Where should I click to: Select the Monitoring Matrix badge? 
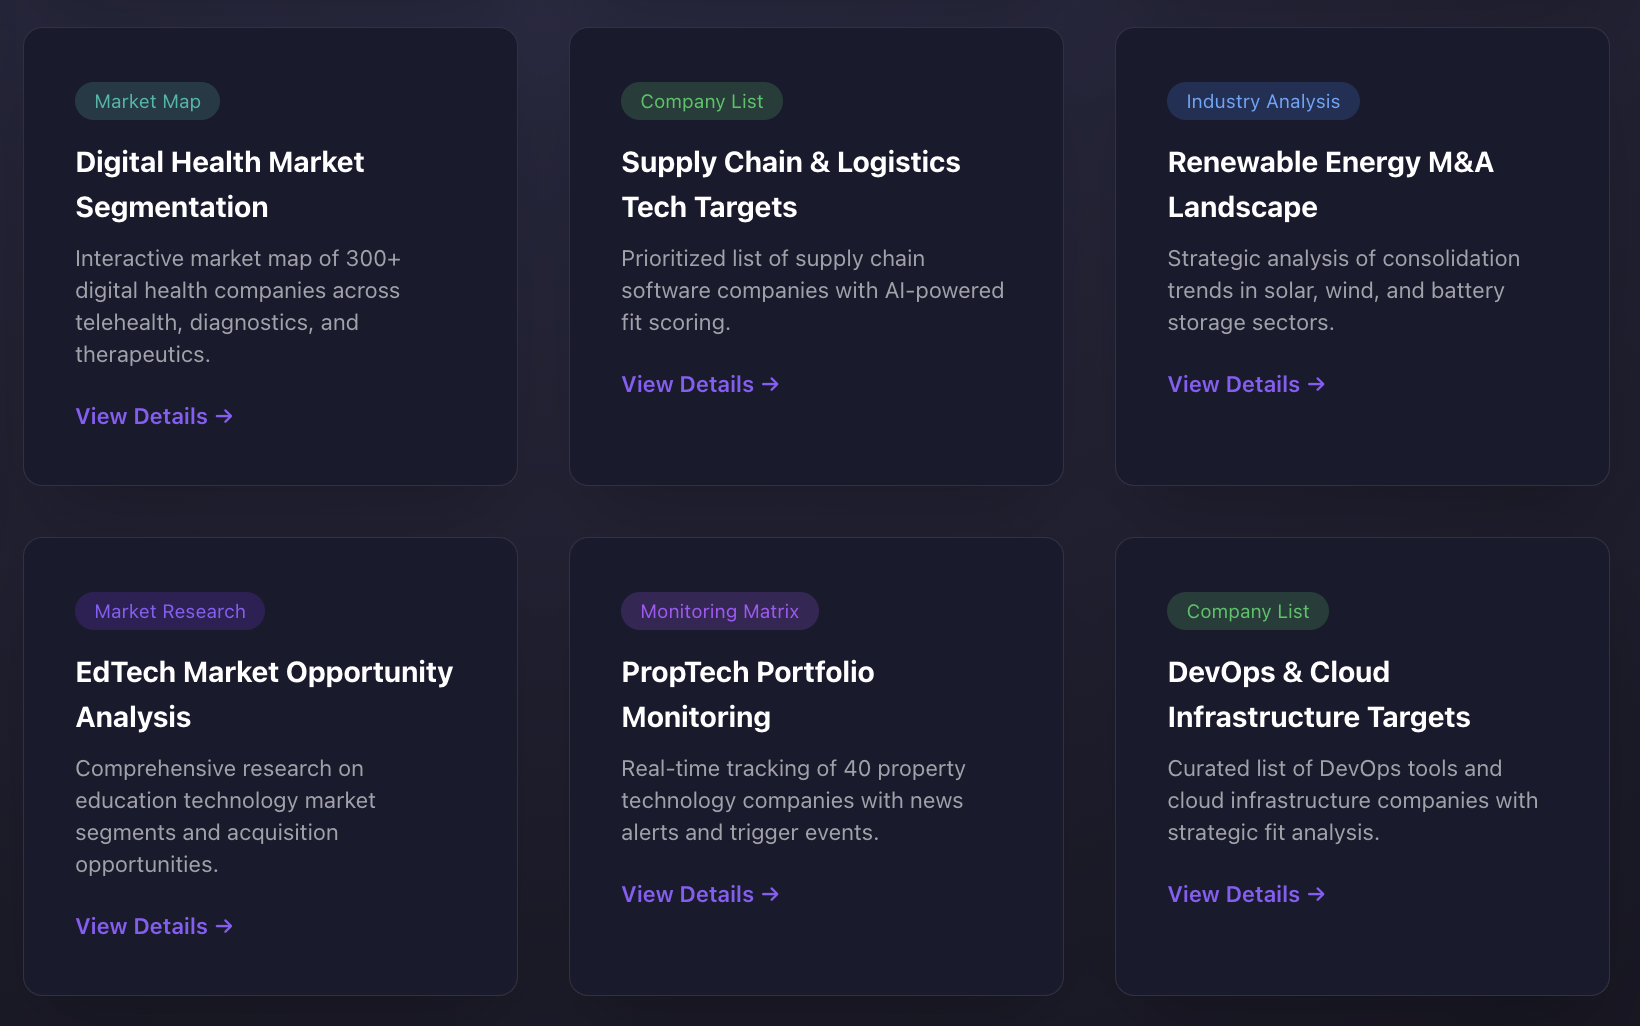719,611
